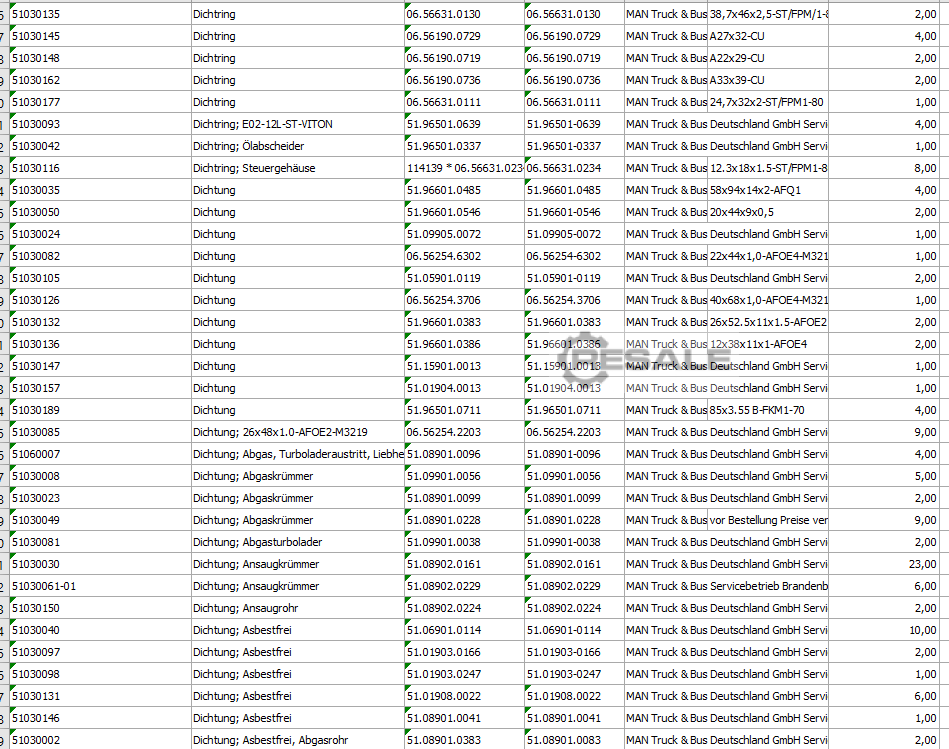Select the 'vor Bestellung Preise' supplier note cell
Screen dimensions: 949x749
[767, 520]
